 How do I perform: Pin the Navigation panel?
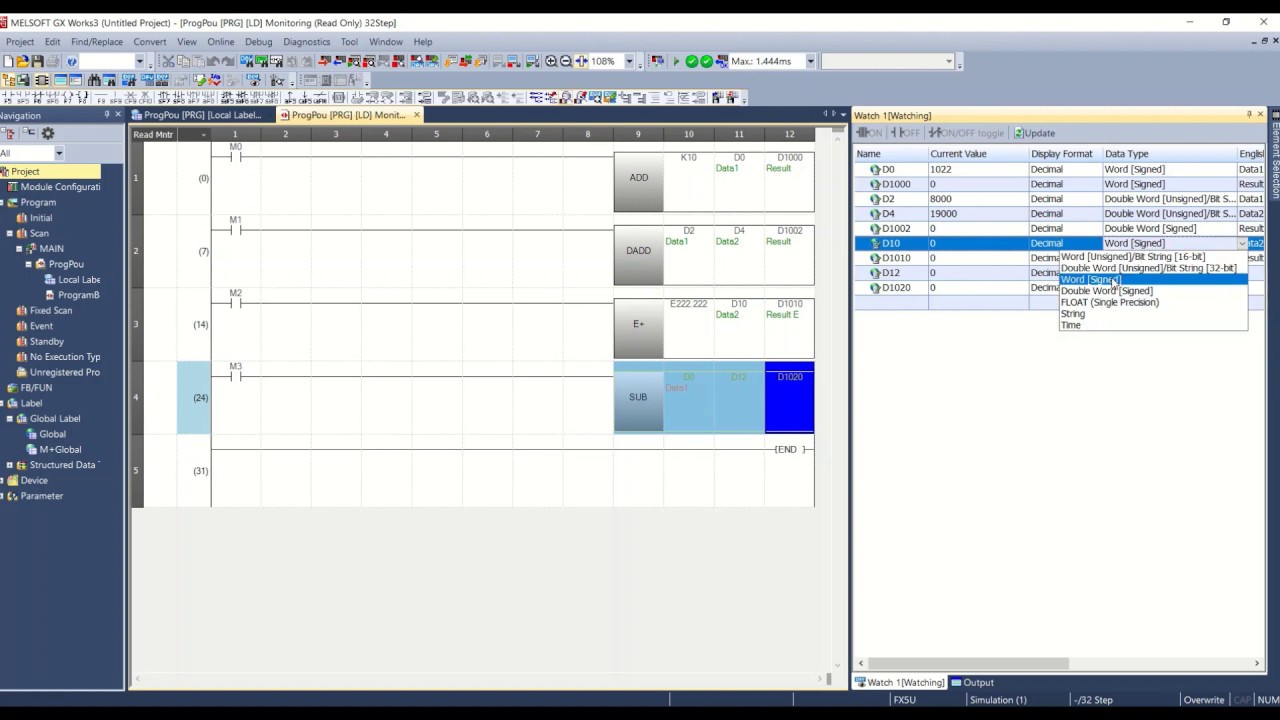(107, 115)
